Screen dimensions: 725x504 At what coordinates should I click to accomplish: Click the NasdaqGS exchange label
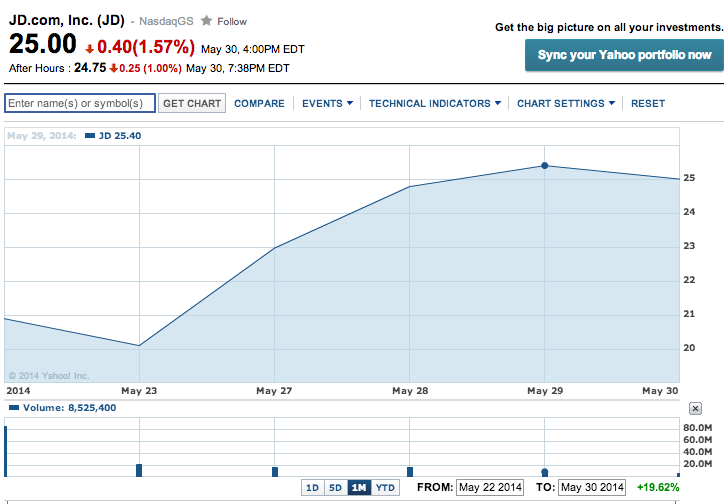pyautogui.click(x=166, y=21)
